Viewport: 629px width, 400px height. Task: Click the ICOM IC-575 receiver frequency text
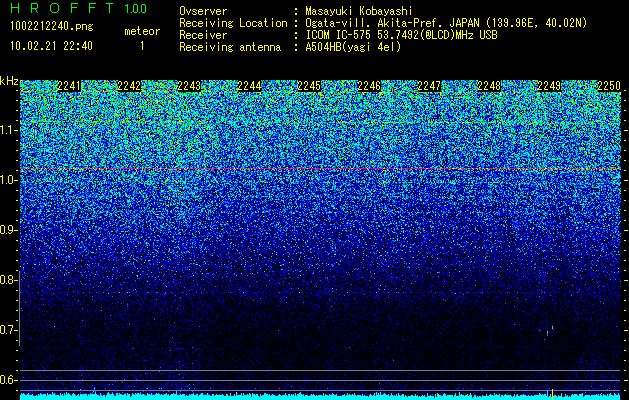(401, 35)
